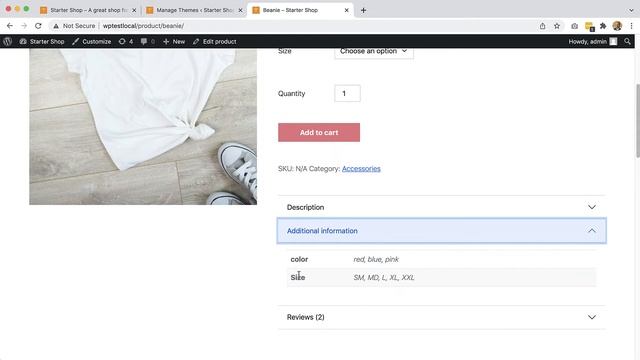
Task: Click the WordPress logo in admin bar
Action: [7, 41]
